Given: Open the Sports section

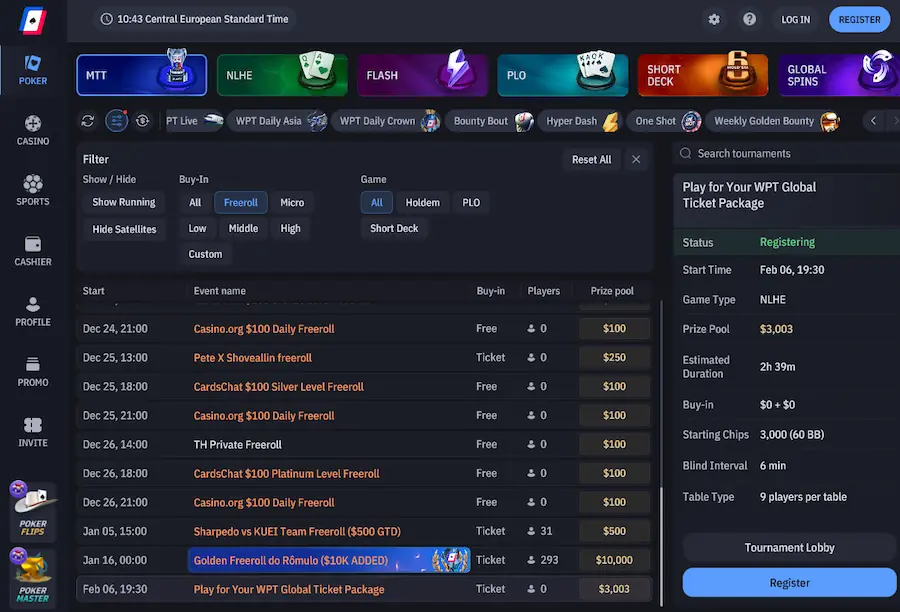Looking at the screenshot, I should [32, 191].
